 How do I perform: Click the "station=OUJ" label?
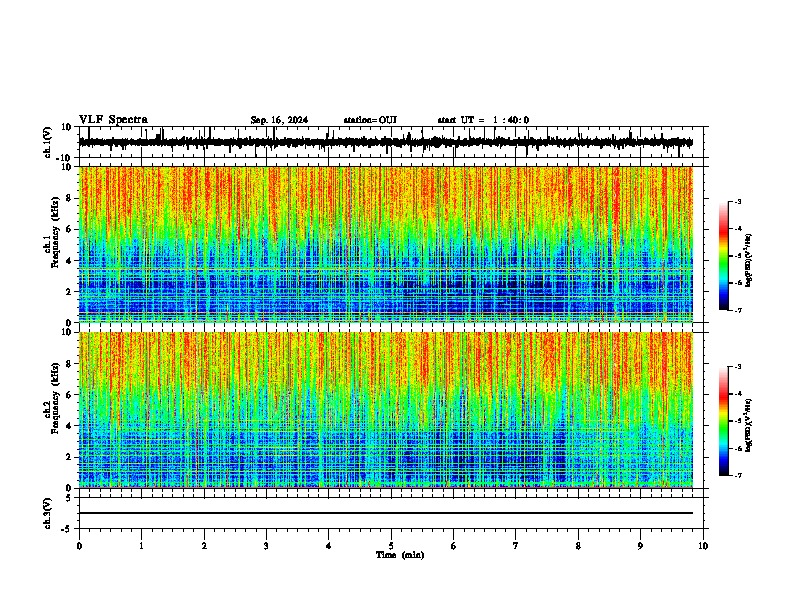coord(370,120)
